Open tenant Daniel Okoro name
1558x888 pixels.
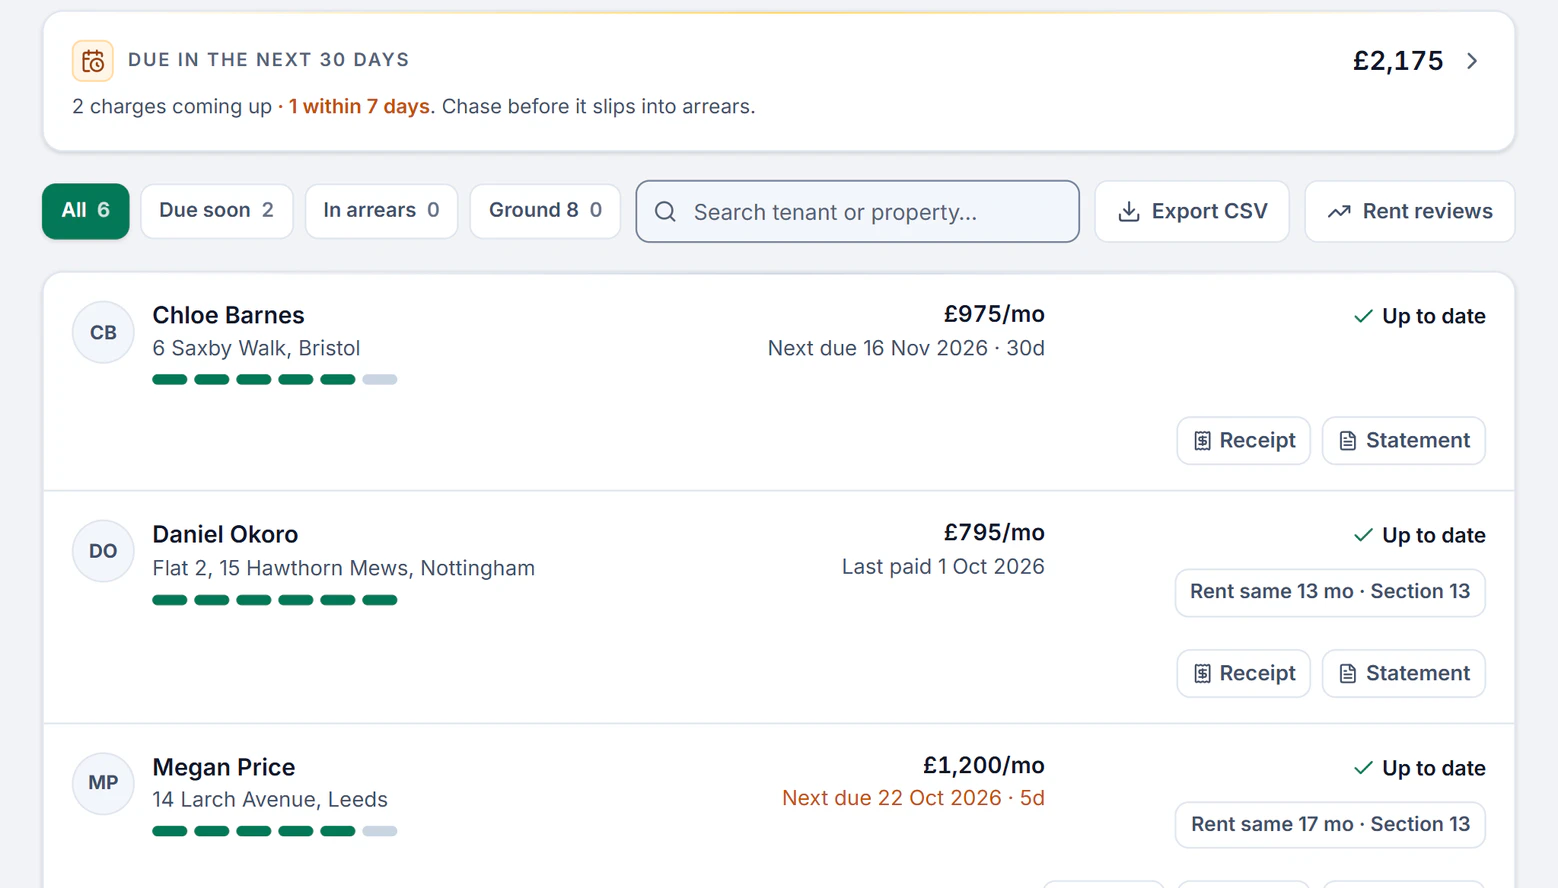(225, 534)
